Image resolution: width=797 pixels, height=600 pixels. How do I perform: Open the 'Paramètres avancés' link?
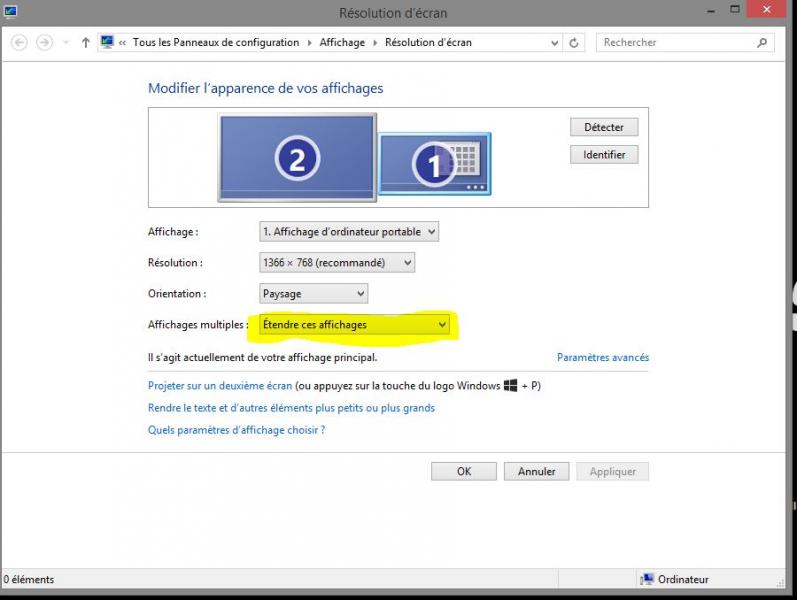tap(603, 357)
